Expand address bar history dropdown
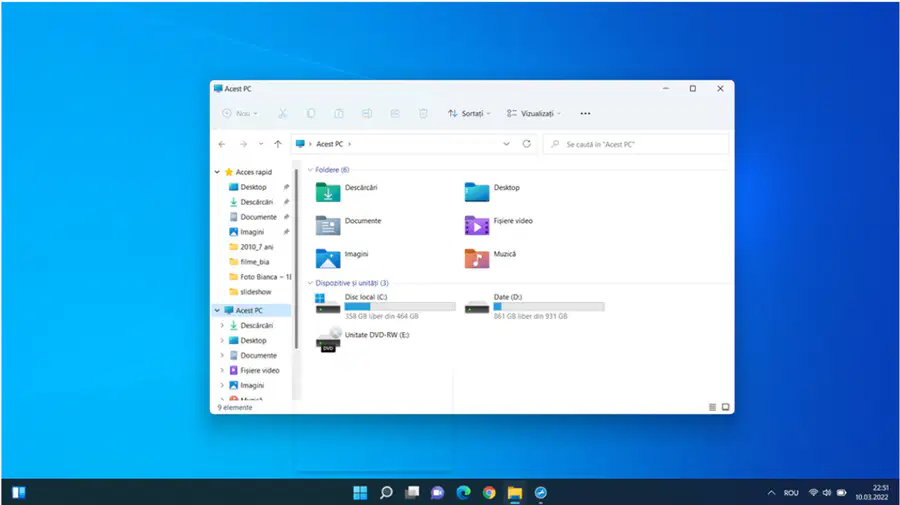The width and height of the screenshot is (900, 505). coord(506,144)
